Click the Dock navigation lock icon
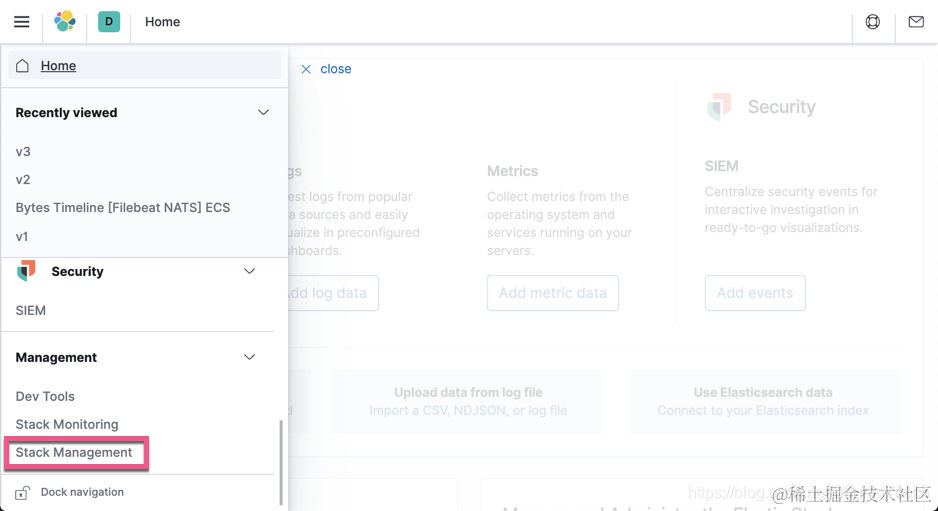Screen dimensions: 938x511 point(22,492)
